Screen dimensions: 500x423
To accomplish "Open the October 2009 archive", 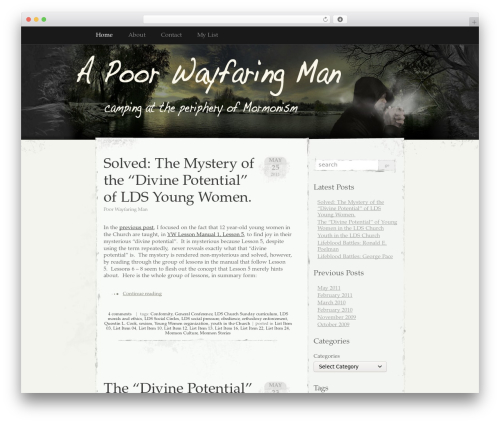I will coord(333,324).
